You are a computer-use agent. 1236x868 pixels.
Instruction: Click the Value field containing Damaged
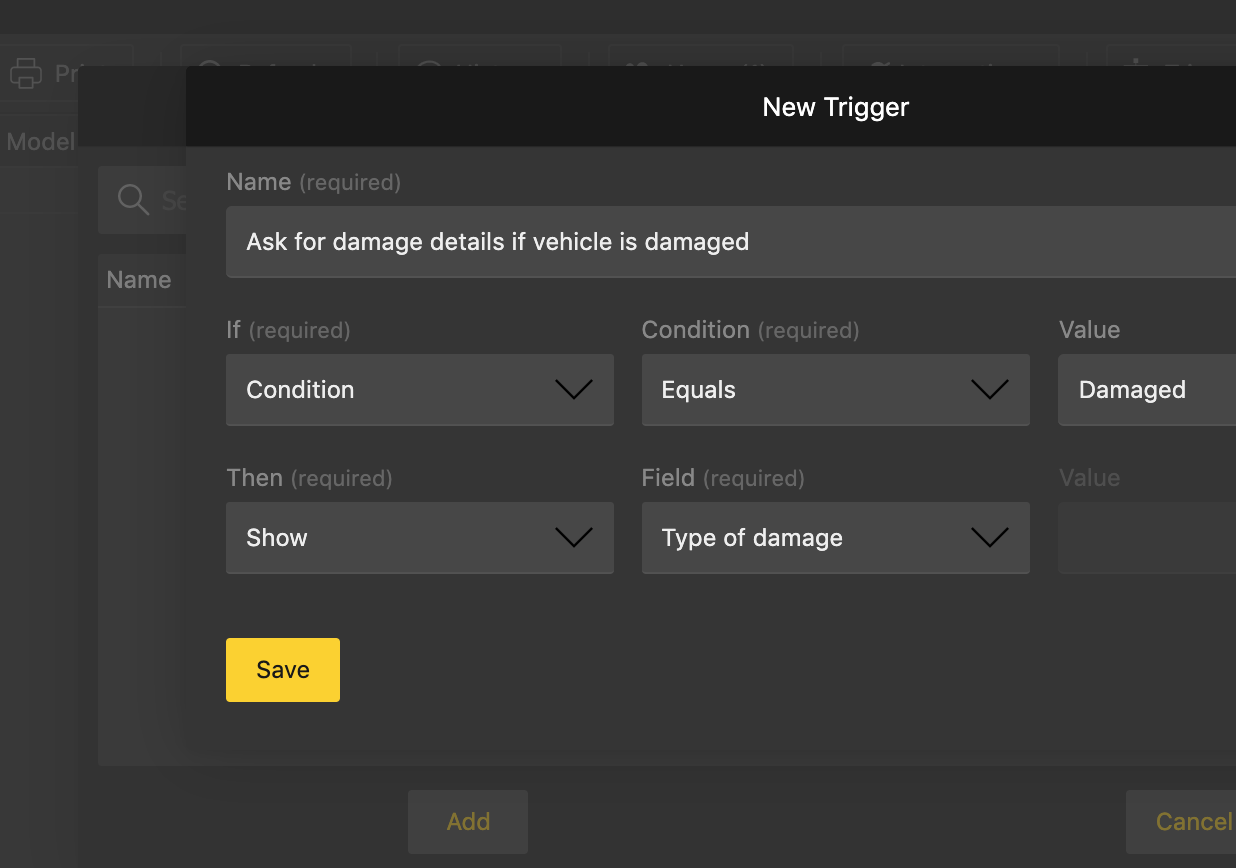tap(1146, 390)
